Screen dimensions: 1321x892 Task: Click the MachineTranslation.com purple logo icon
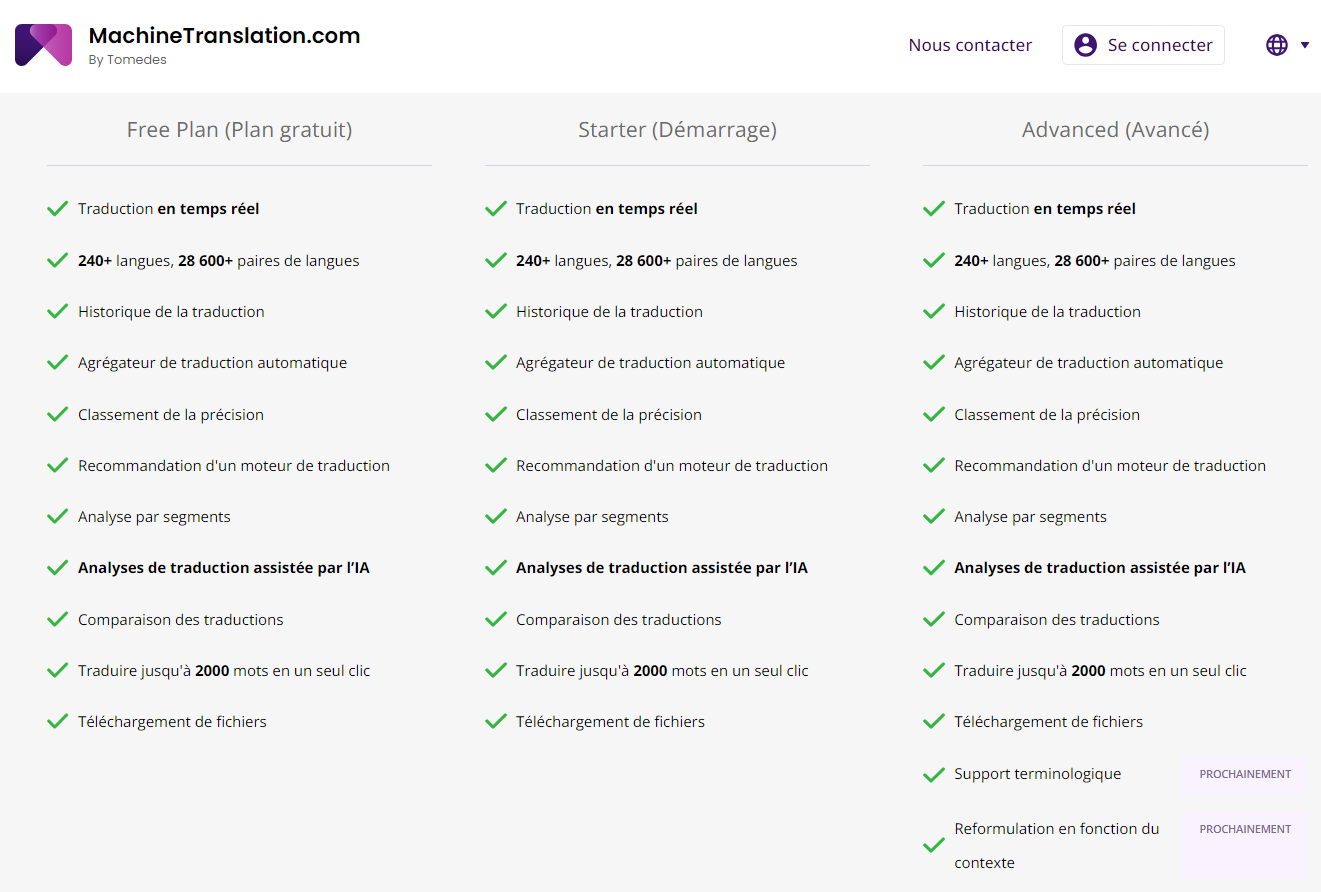[x=43, y=45]
